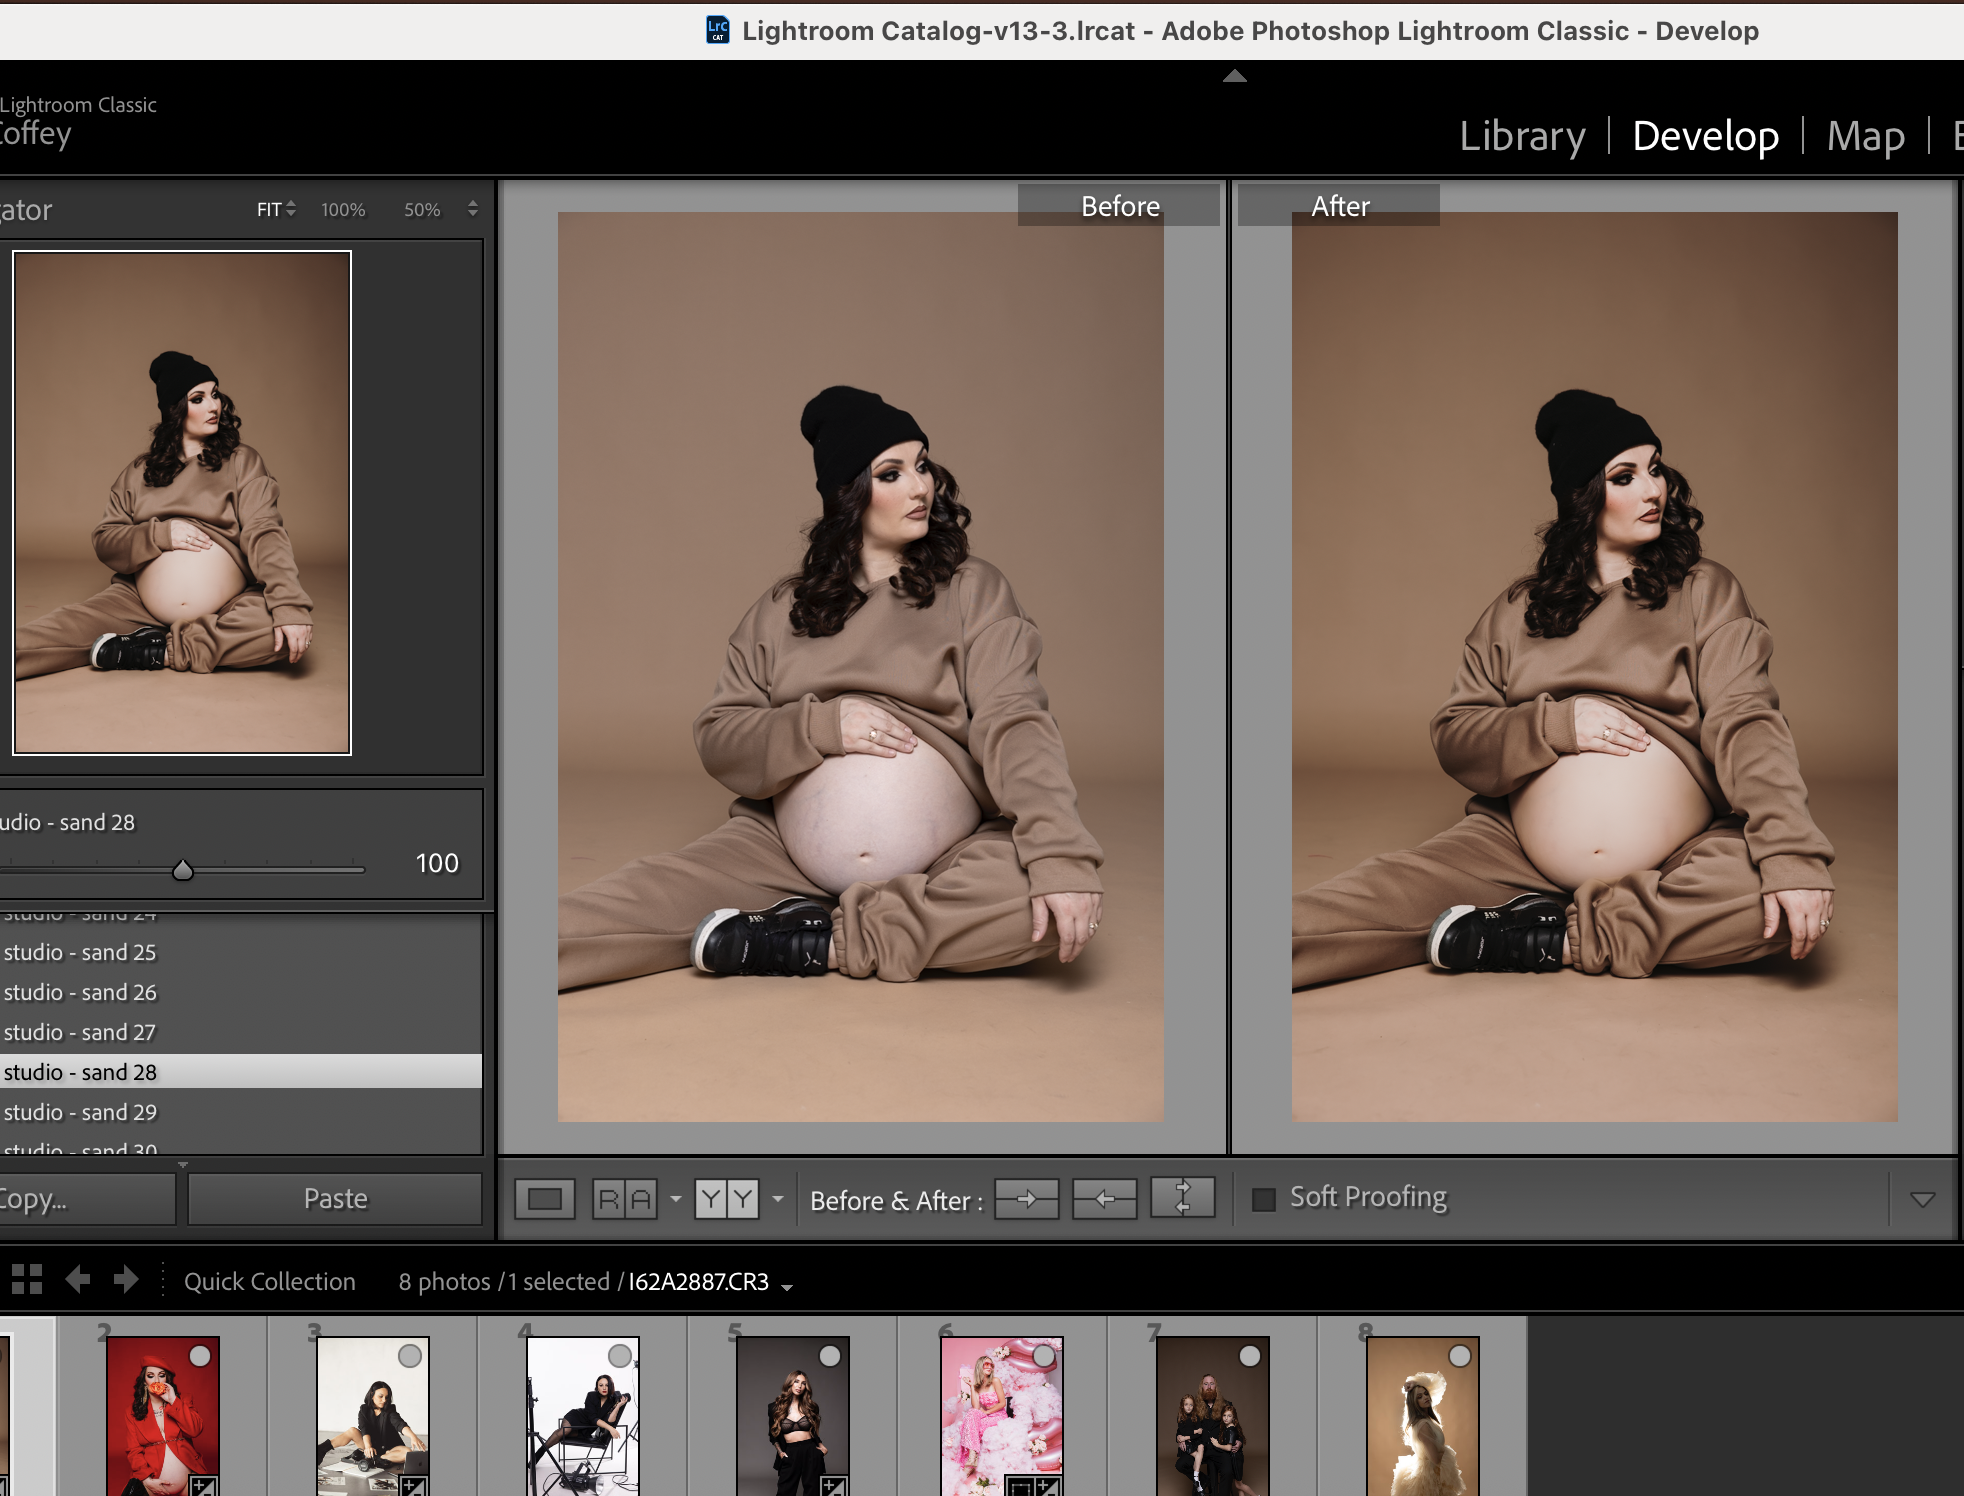Click the Reference View R|A icon

625,1199
